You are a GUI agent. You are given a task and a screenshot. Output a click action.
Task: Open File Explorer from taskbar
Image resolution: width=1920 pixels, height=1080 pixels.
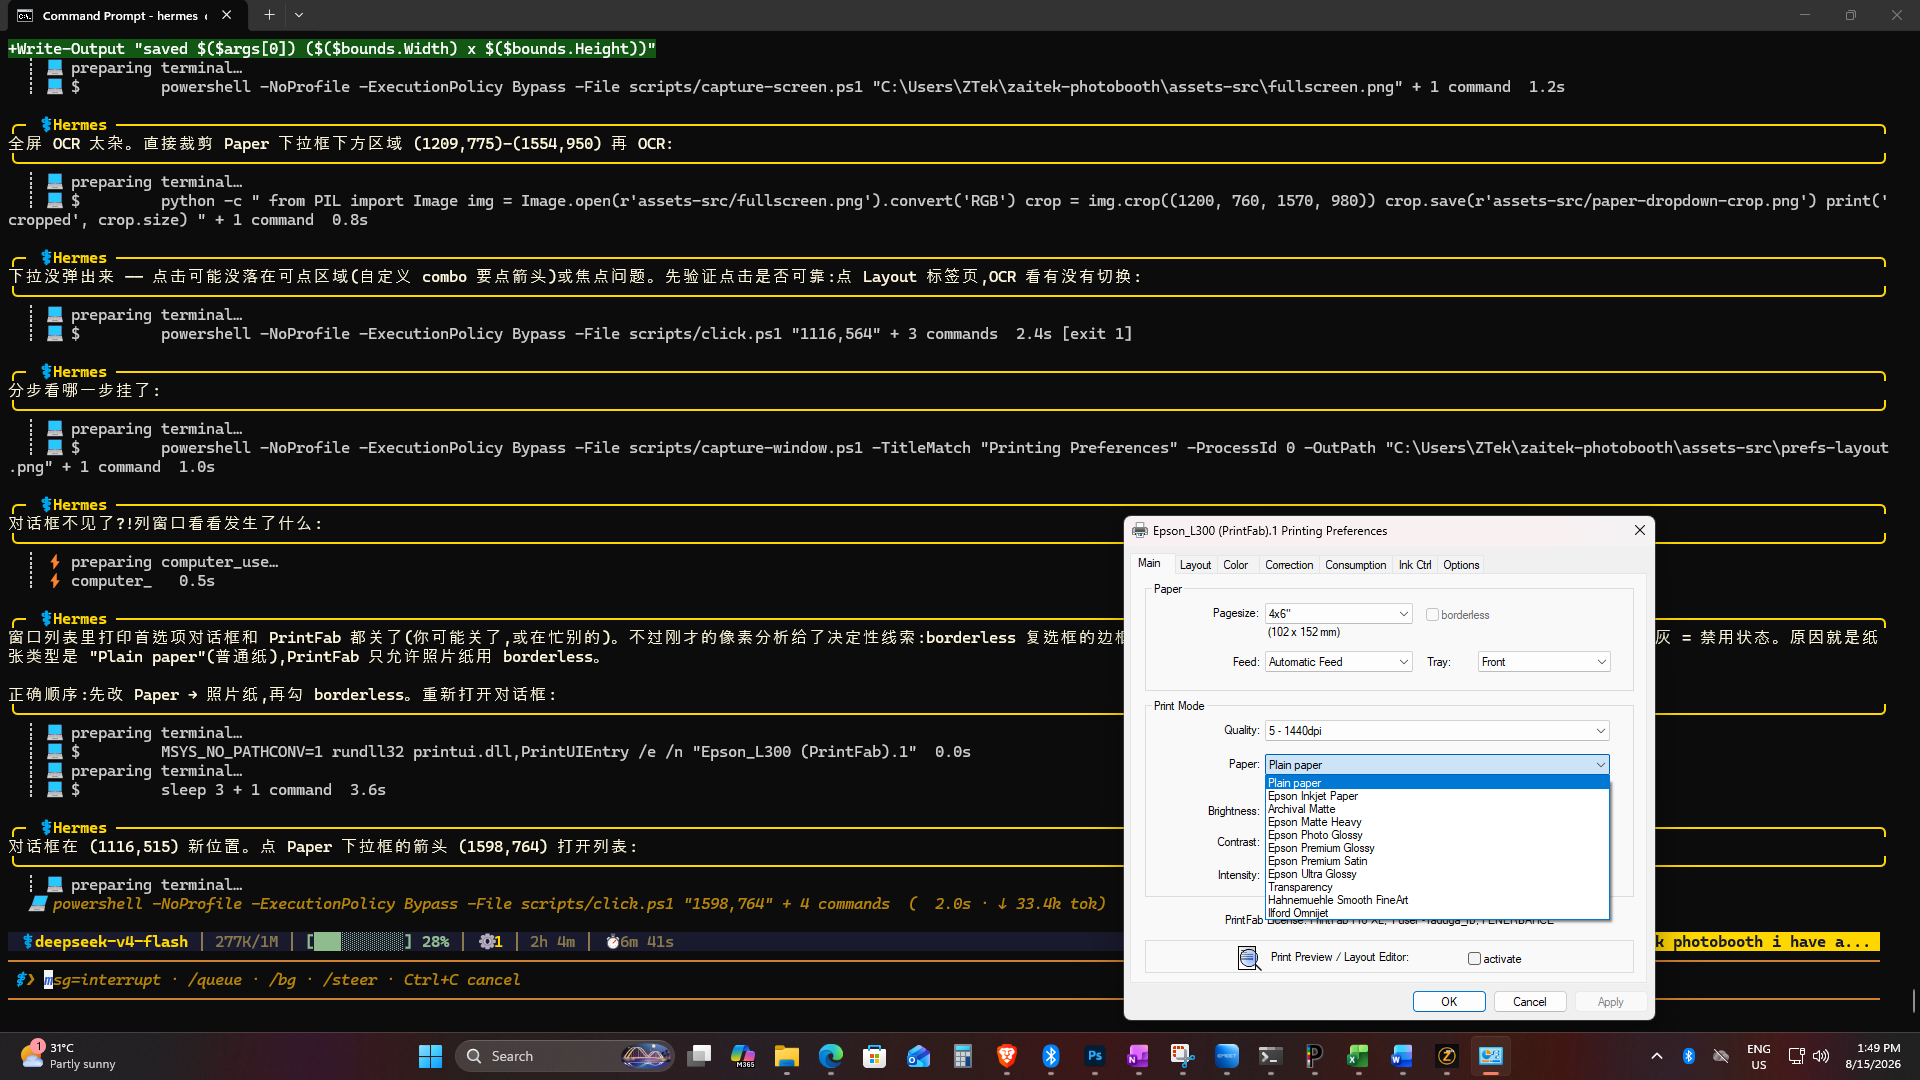pos(787,1056)
